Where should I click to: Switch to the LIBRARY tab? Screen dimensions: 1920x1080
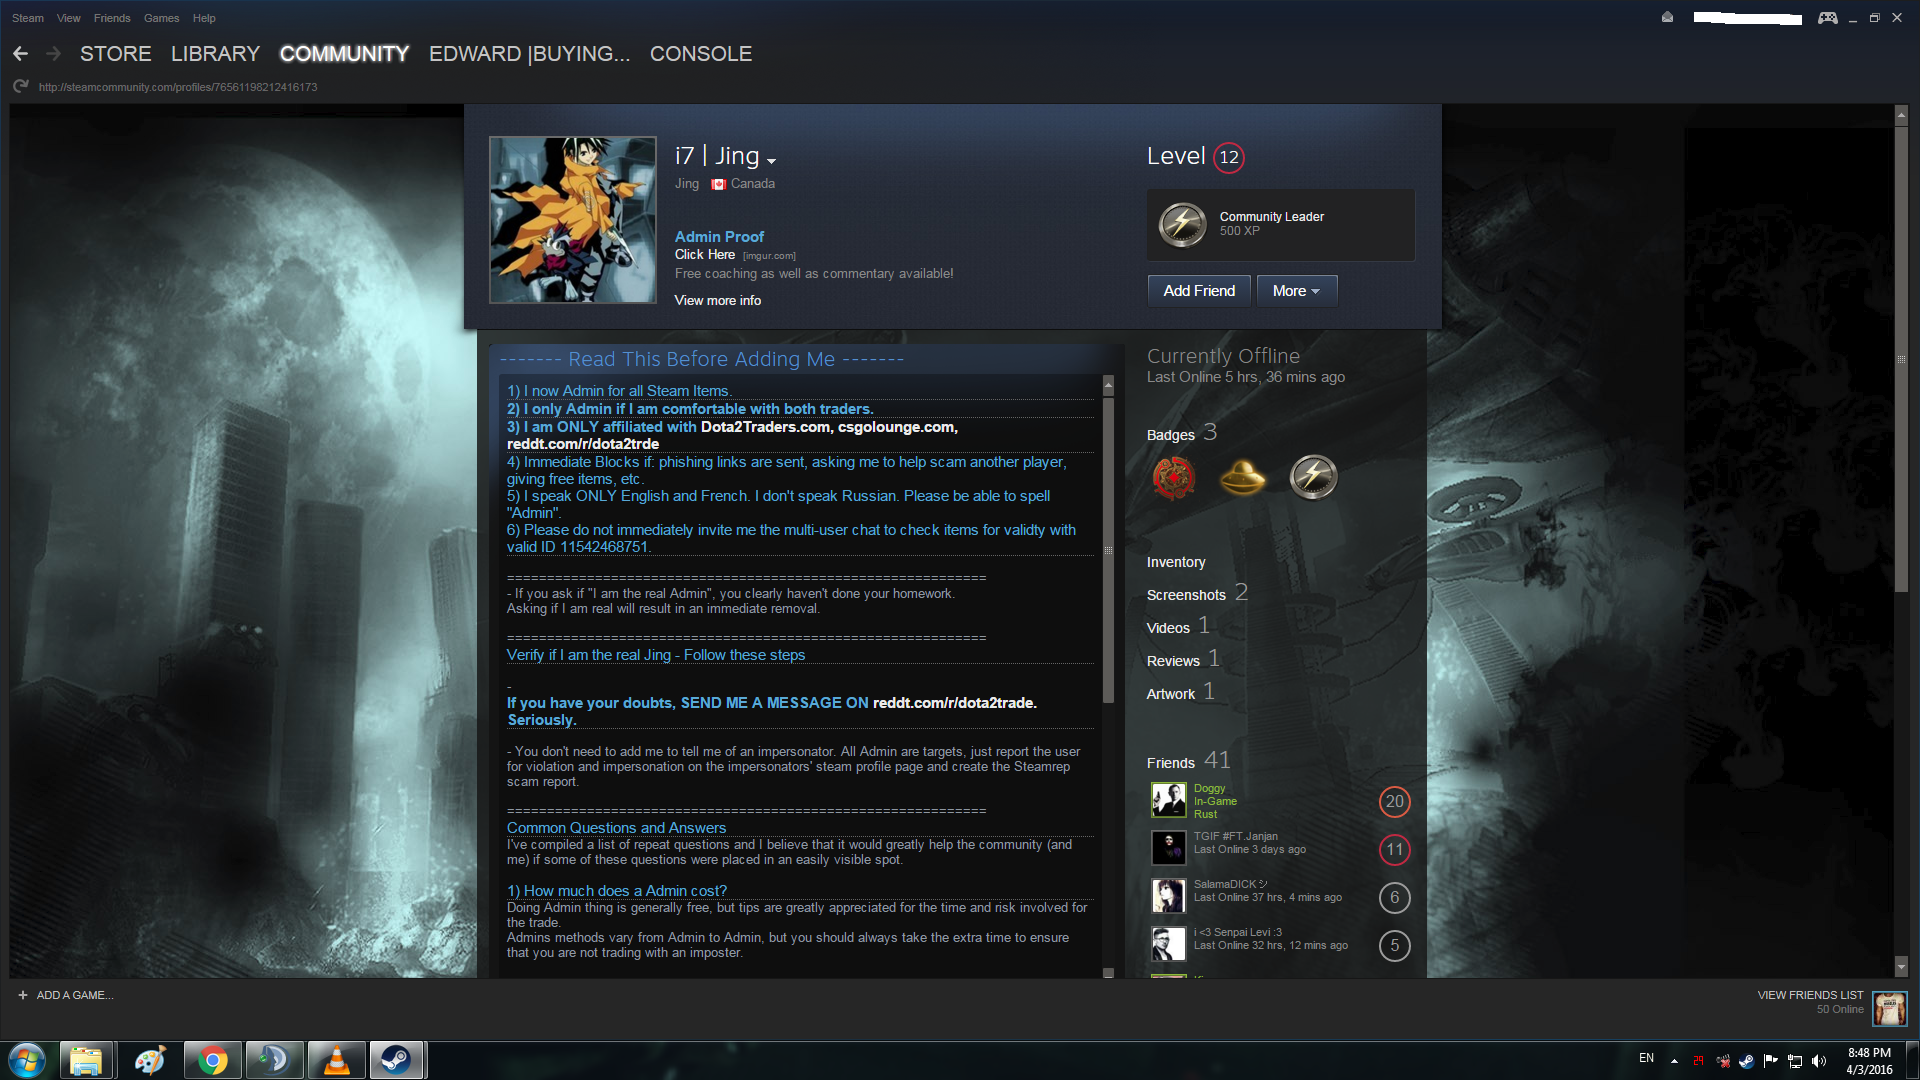coord(215,54)
